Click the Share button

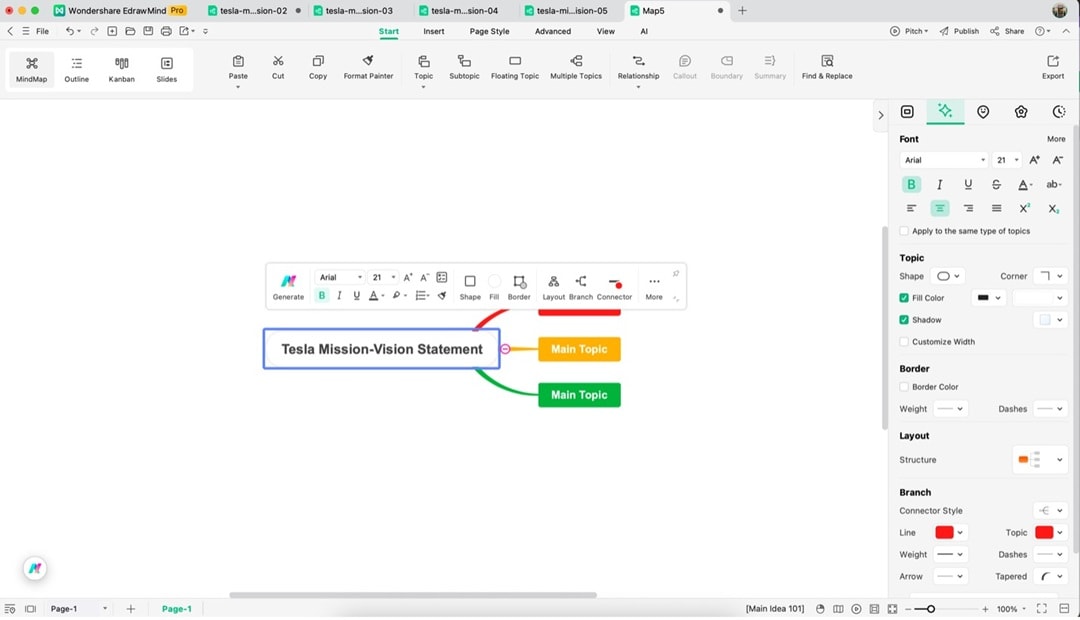[x=1007, y=31]
